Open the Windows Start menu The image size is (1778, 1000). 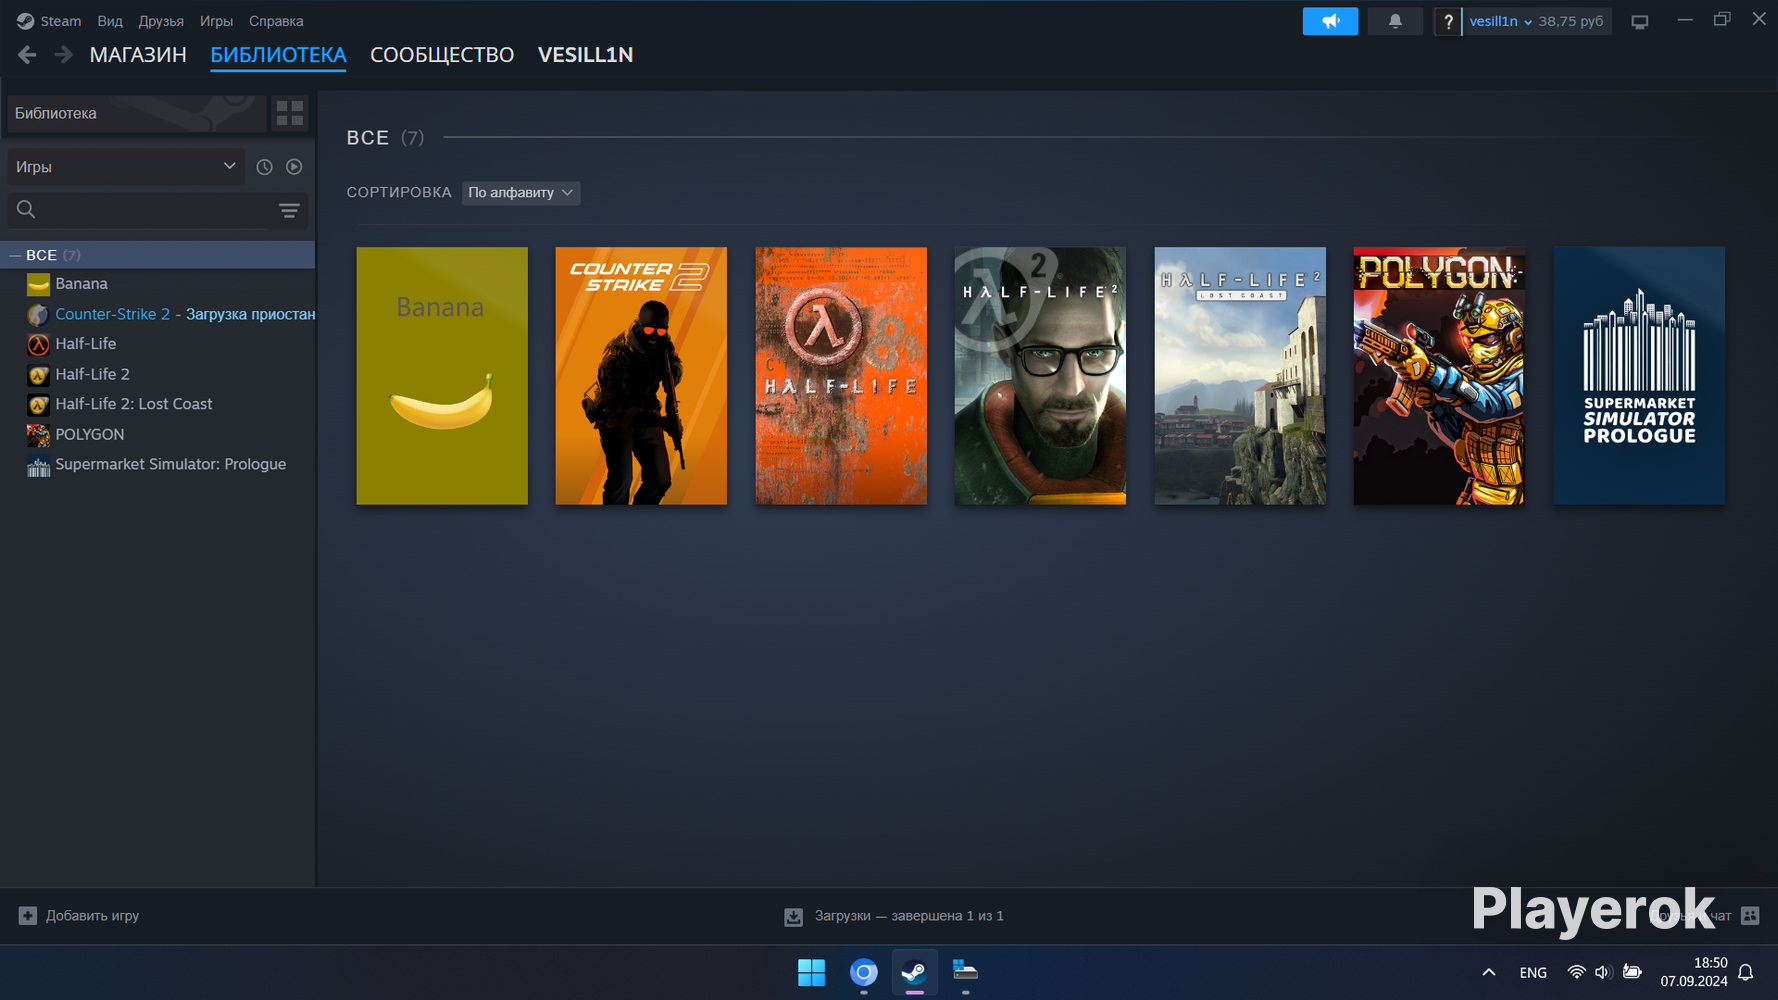coord(811,972)
